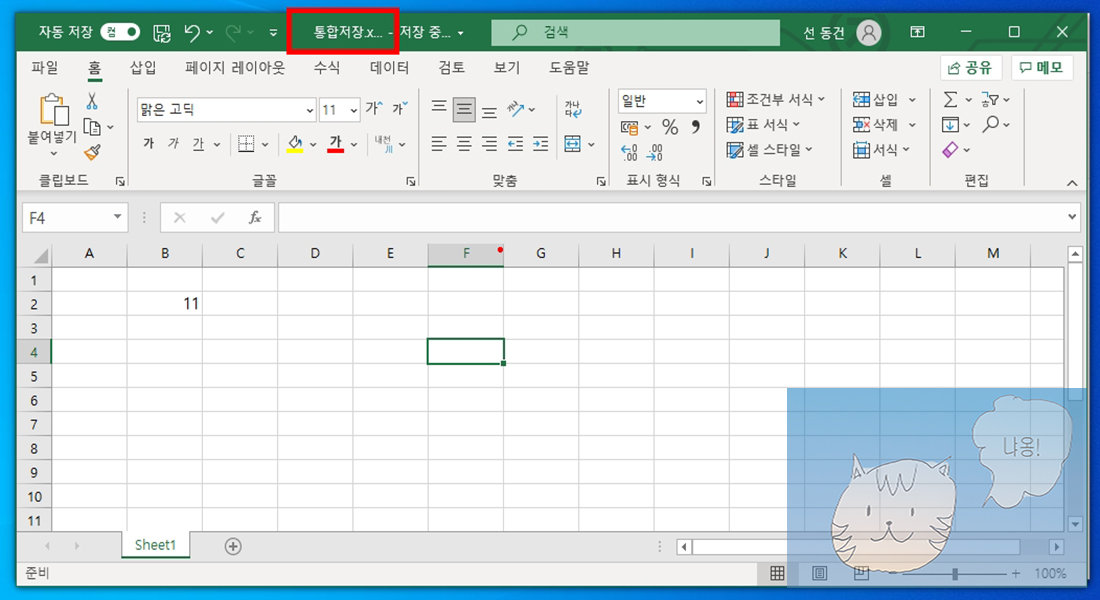Open the 맑은 고딕 font name dropdown
1100x600 pixels.
coord(309,110)
